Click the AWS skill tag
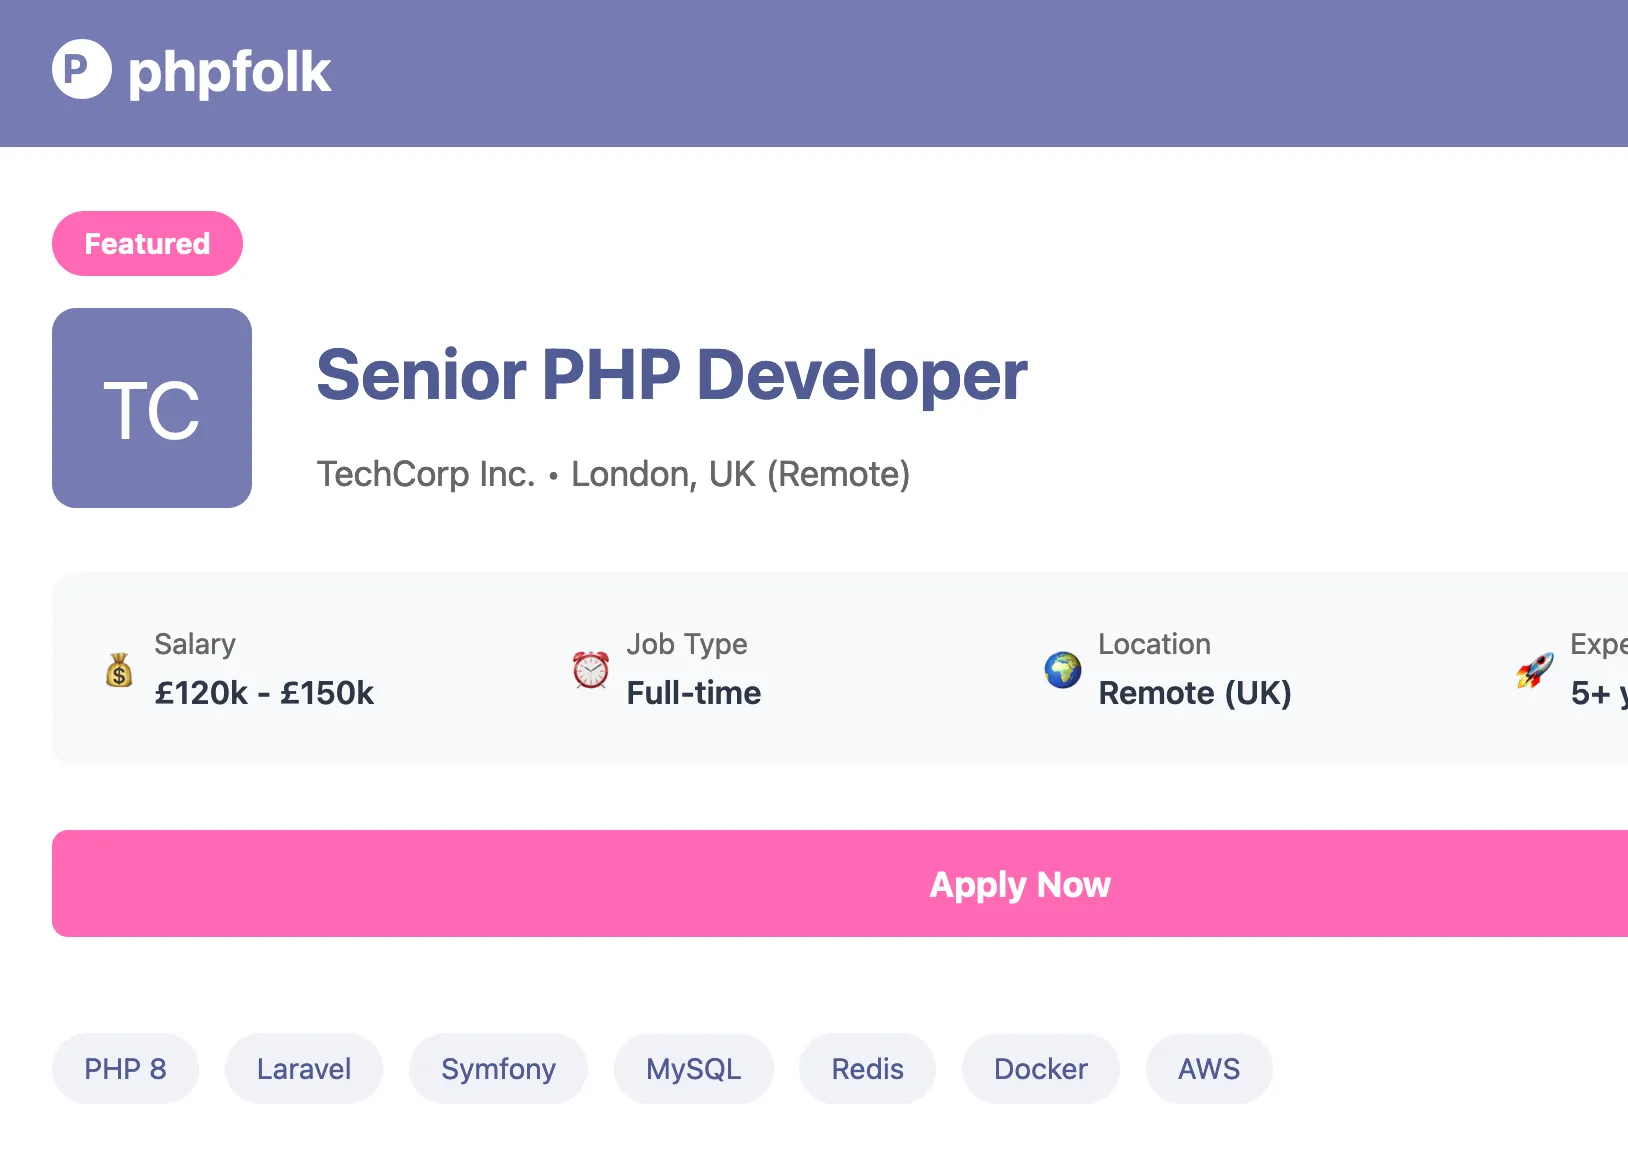 click(x=1208, y=1069)
